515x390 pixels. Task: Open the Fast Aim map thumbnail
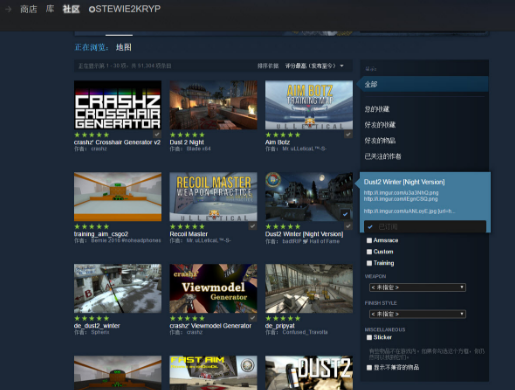[213, 373]
